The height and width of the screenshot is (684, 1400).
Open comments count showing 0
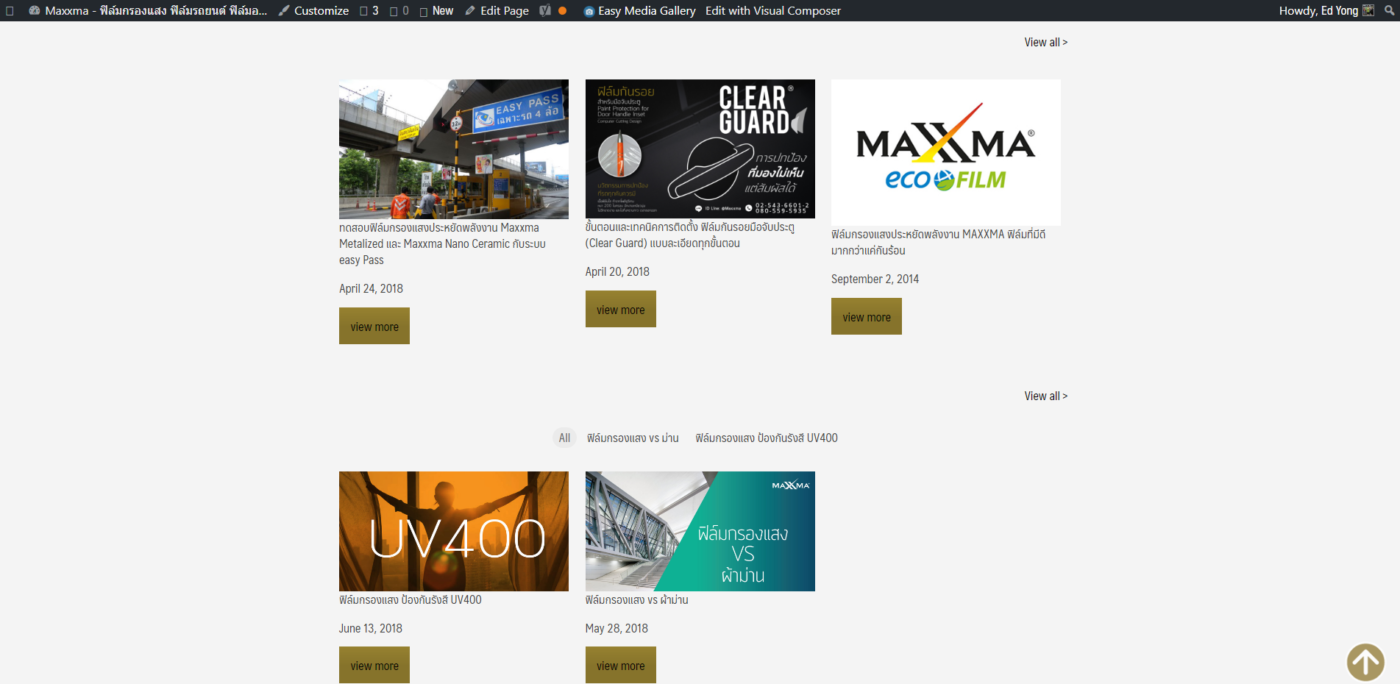tap(399, 11)
